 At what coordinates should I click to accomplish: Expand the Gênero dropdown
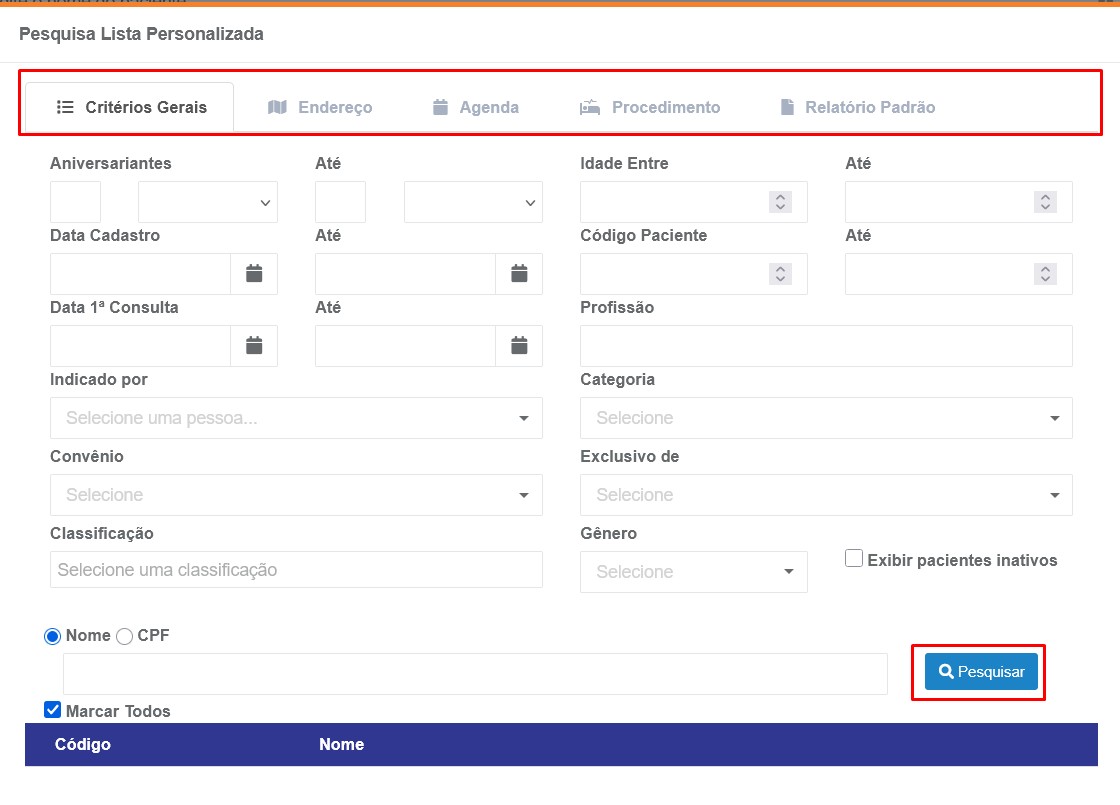[693, 572]
